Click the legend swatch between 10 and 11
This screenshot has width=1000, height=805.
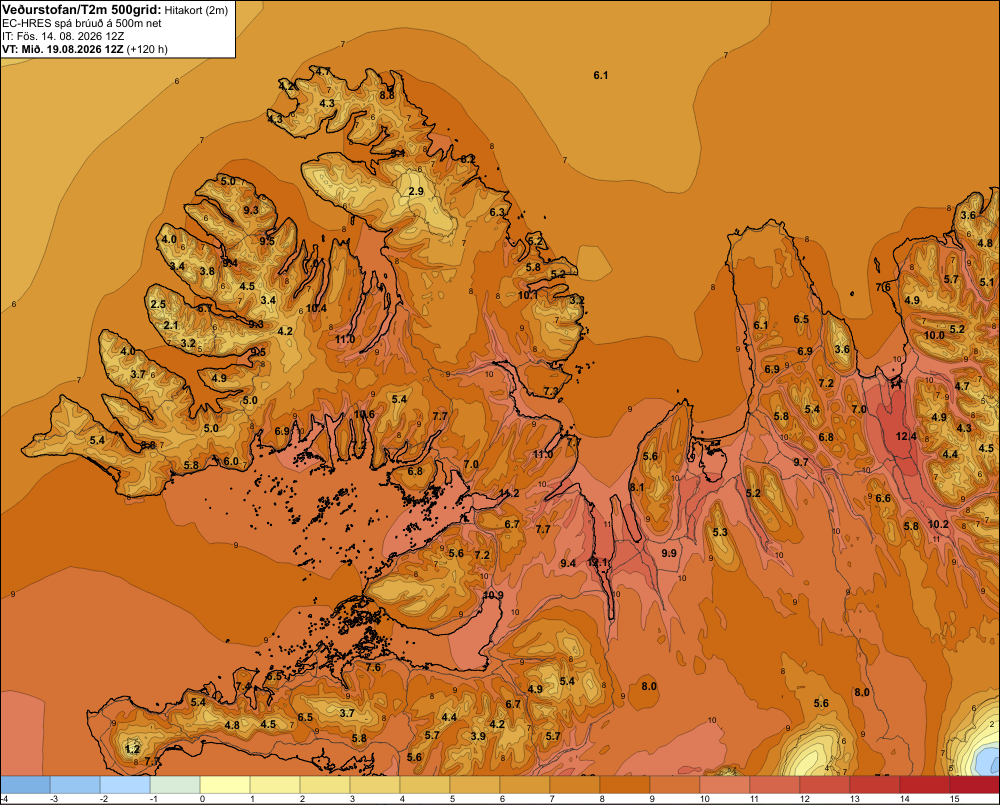pyautogui.click(x=724, y=784)
